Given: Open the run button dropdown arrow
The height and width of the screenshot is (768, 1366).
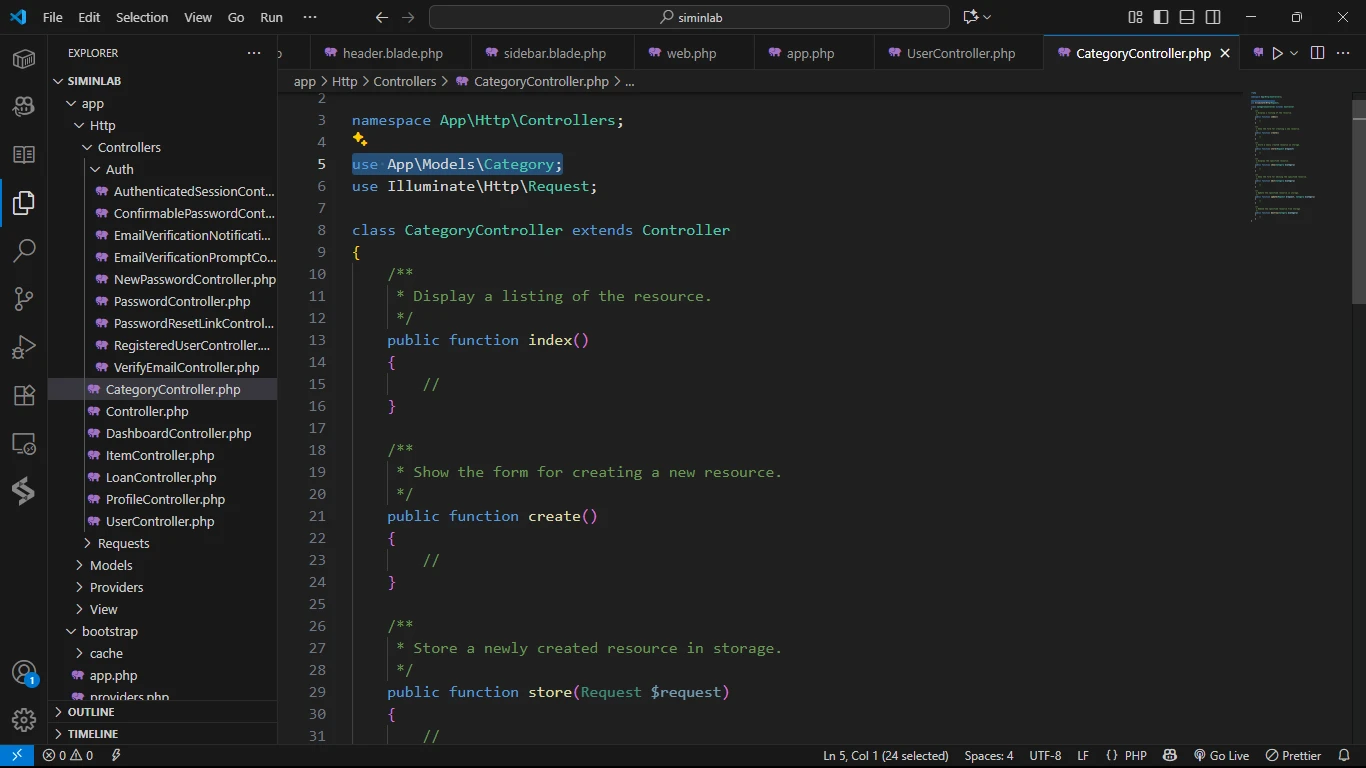Looking at the screenshot, I should coord(1294,53).
